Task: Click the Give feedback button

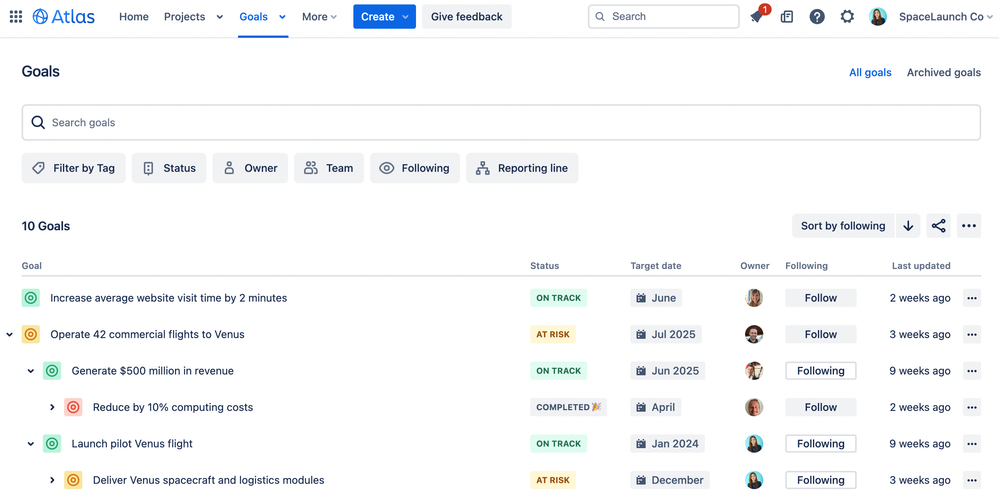Action: pyautogui.click(x=466, y=17)
